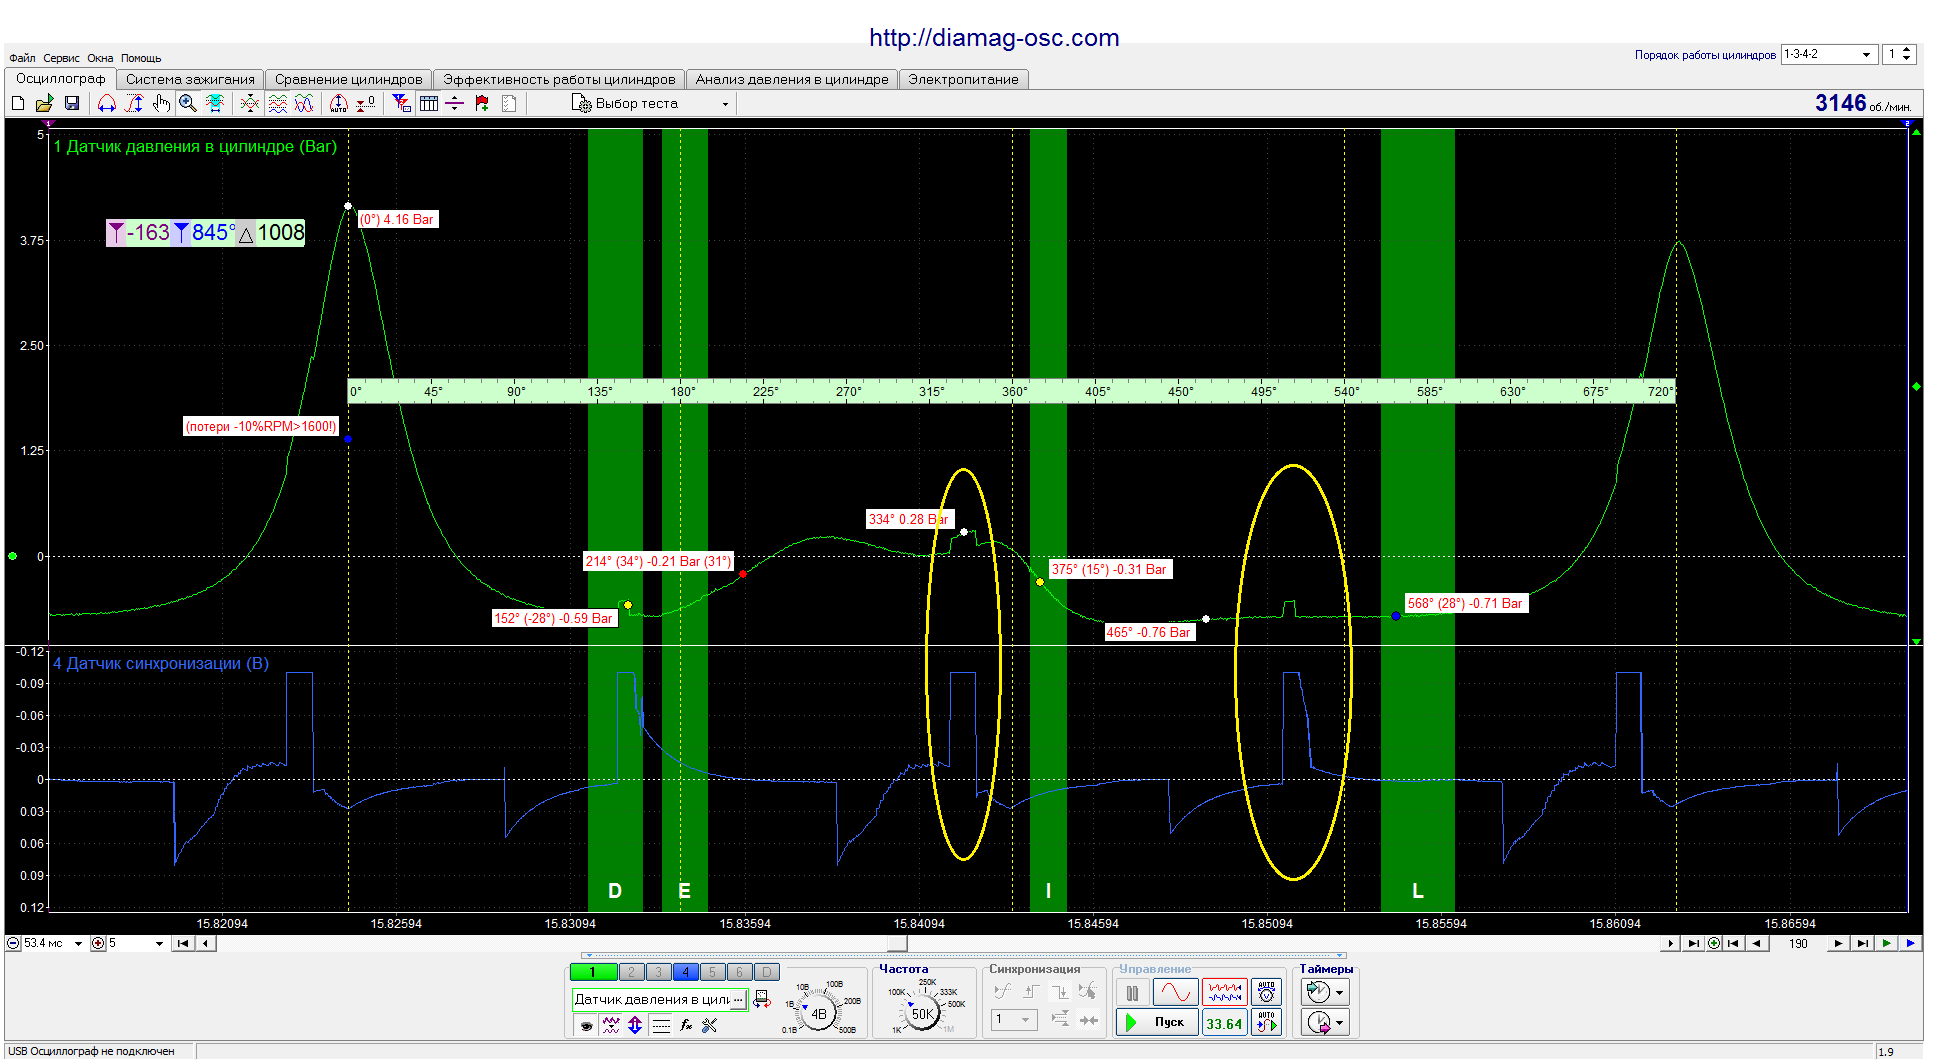Image resolution: width=1938 pixels, height=1064 pixels.
Task: Switch to the Сравнение цилиндров tab
Action: (349, 79)
